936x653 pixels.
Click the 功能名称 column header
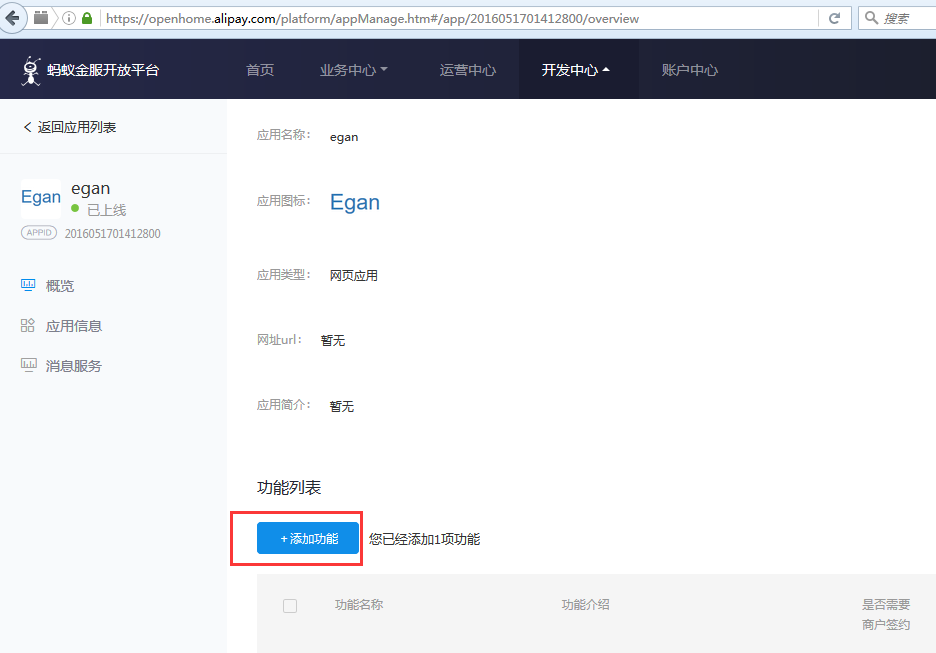(359, 605)
